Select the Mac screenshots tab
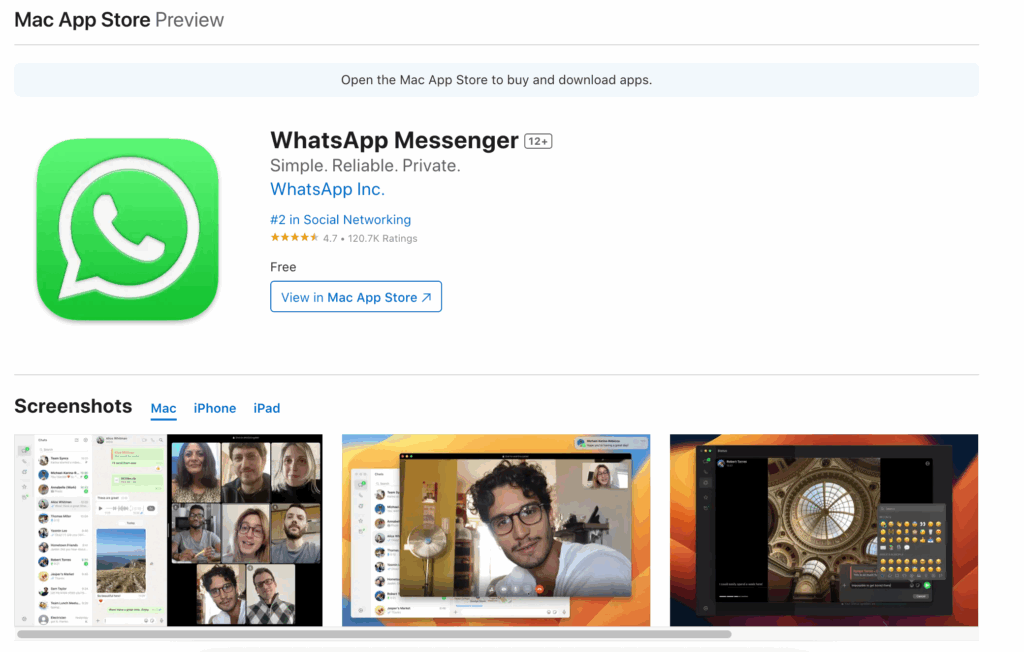The image size is (1024, 652). coord(163,408)
